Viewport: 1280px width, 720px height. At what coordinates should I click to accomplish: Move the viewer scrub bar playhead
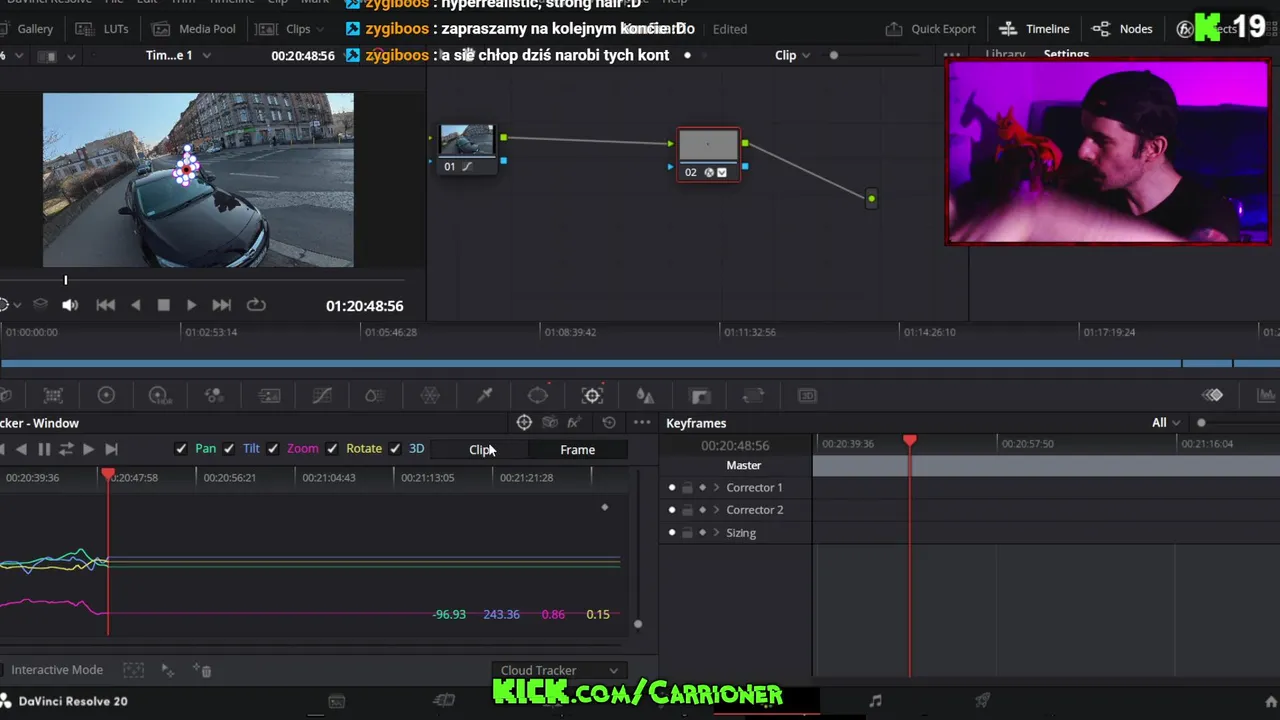(66, 280)
